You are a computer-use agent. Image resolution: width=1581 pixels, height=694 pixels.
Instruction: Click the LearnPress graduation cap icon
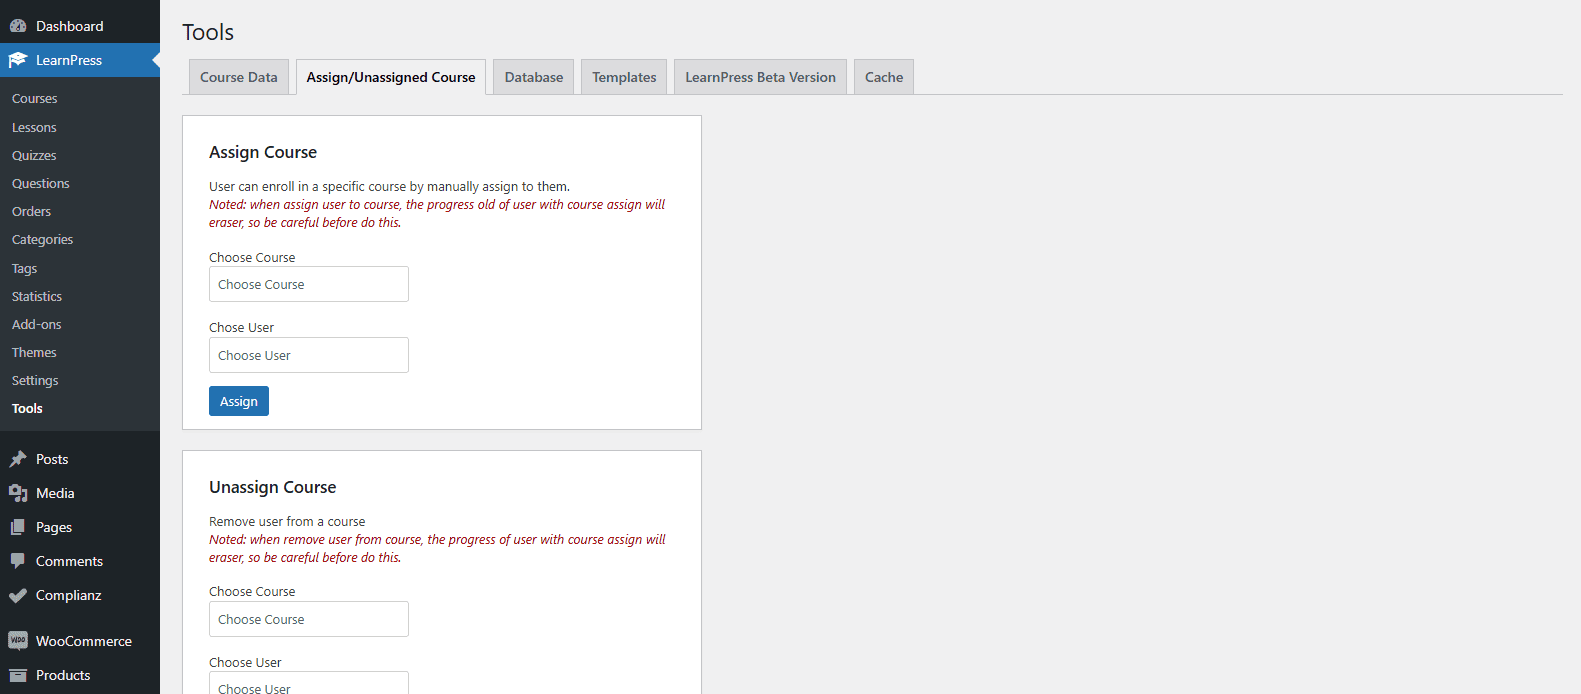point(18,60)
